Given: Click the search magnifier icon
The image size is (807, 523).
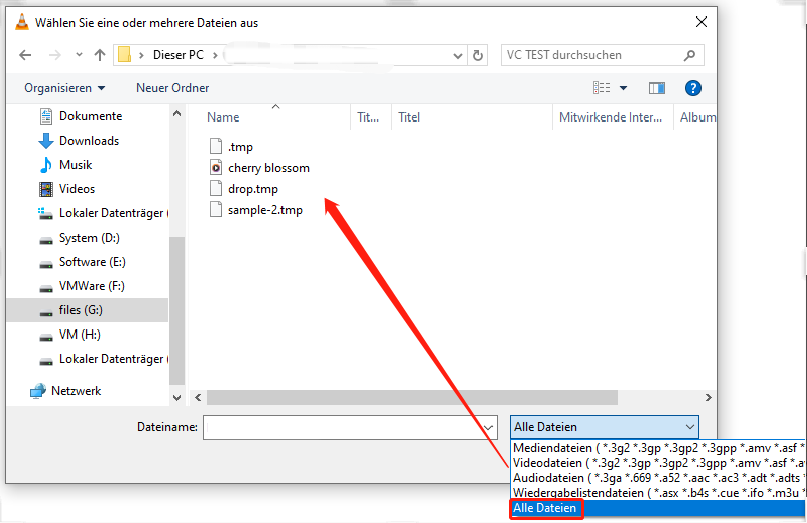Looking at the screenshot, I should (x=689, y=55).
